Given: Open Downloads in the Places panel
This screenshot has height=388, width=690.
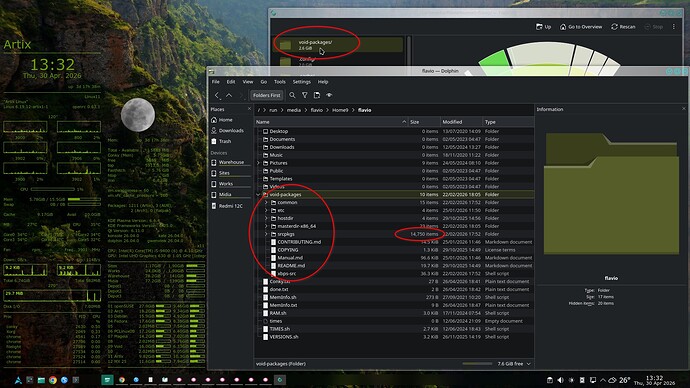Looking at the screenshot, I should 231,131.
